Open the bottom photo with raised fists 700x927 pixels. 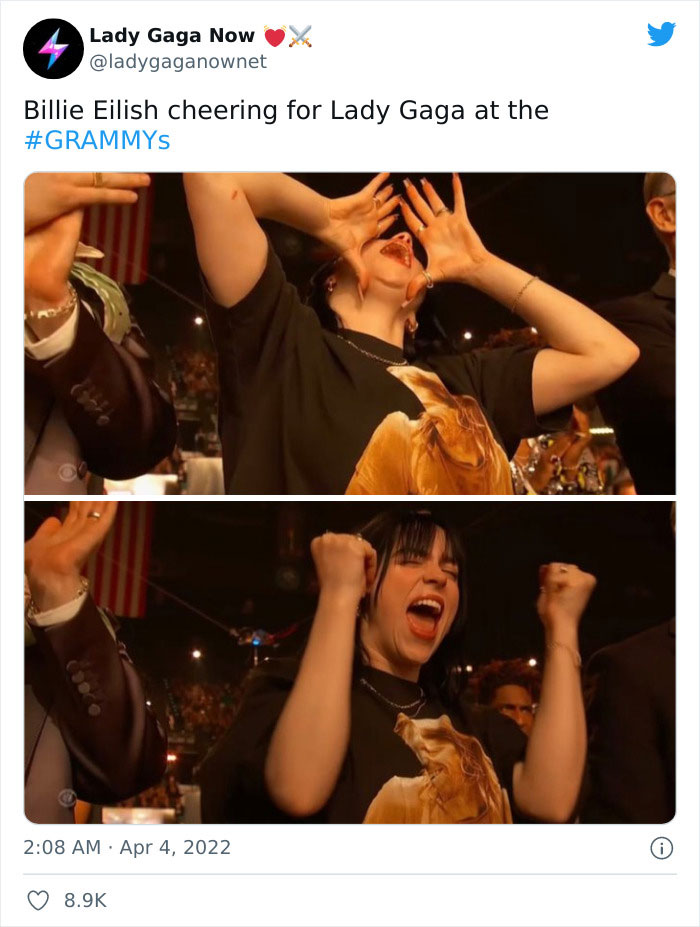(350, 663)
